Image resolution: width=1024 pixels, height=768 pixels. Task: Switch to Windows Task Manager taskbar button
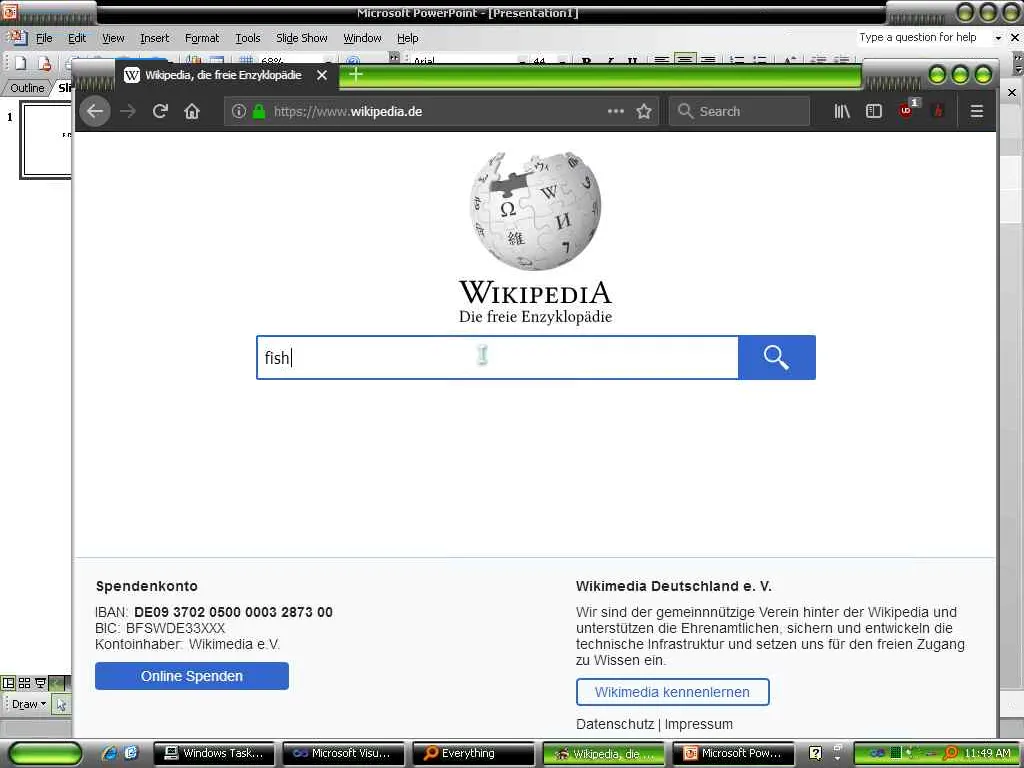point(214,753)
